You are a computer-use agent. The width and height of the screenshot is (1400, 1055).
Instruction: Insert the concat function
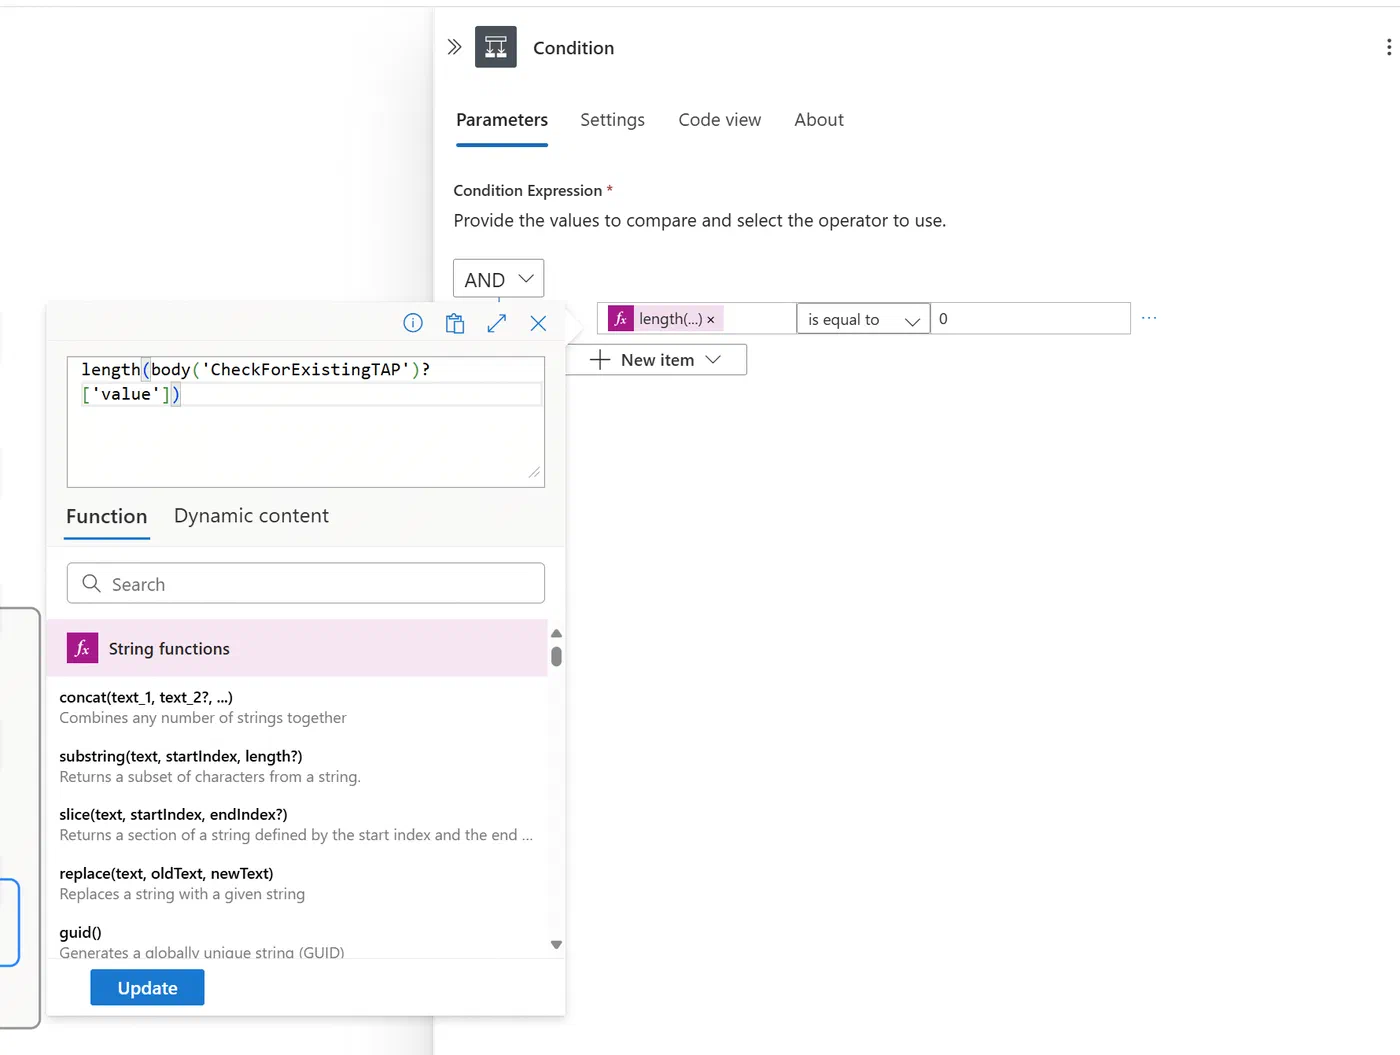(297, 707)
